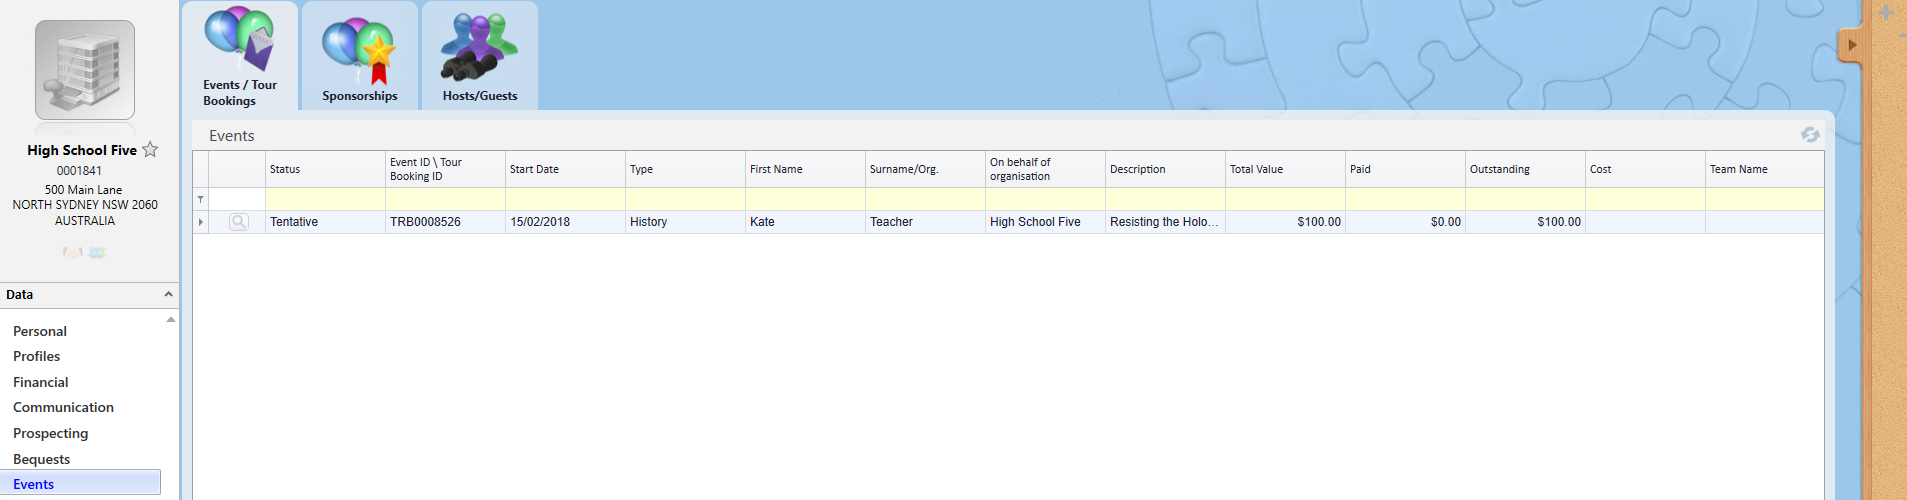Go to Communication in the sidebar
Image resolution: width=1907 pixels, height=500 pixels.
click(63, 407)
